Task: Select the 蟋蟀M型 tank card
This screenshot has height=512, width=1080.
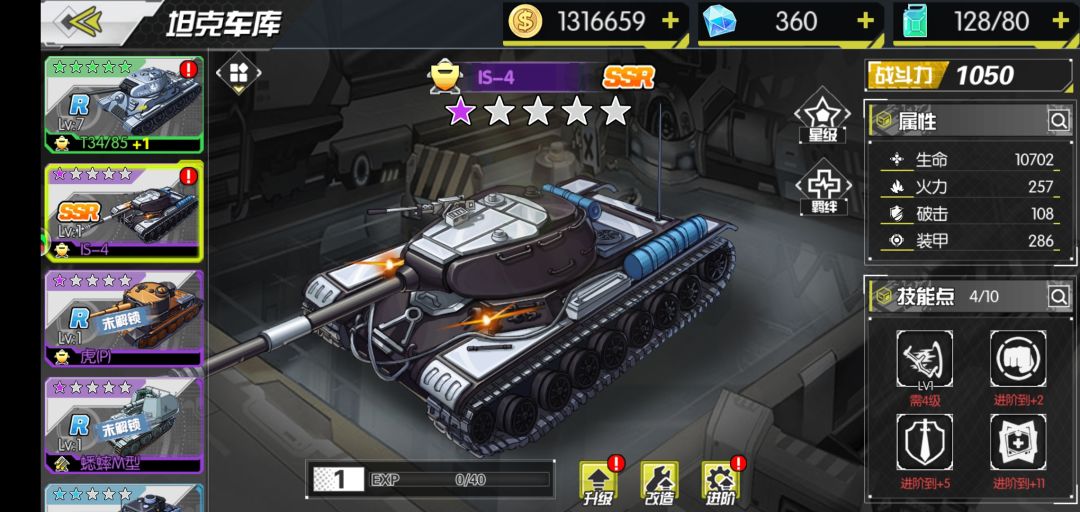Action: tap(124, 425)
